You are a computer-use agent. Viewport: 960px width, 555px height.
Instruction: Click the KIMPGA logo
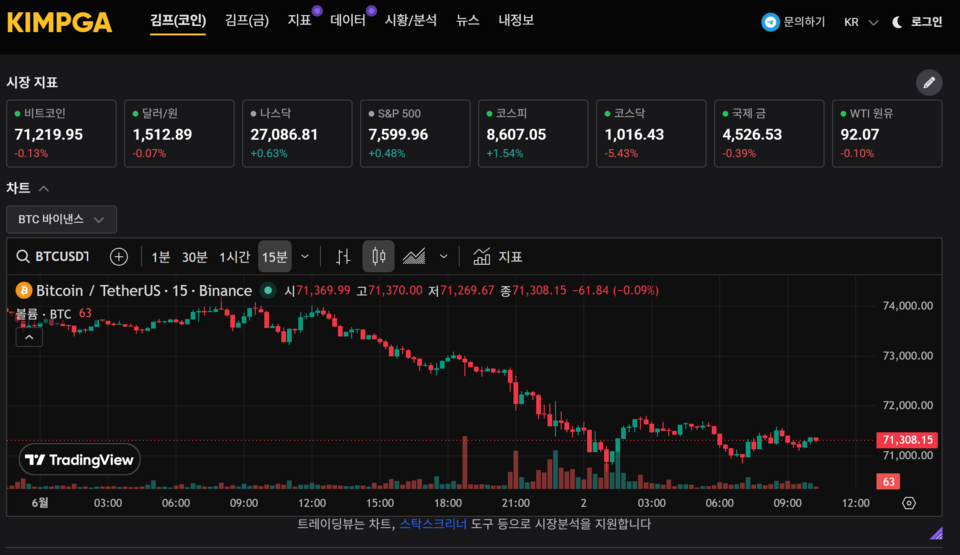pos(59,22)
